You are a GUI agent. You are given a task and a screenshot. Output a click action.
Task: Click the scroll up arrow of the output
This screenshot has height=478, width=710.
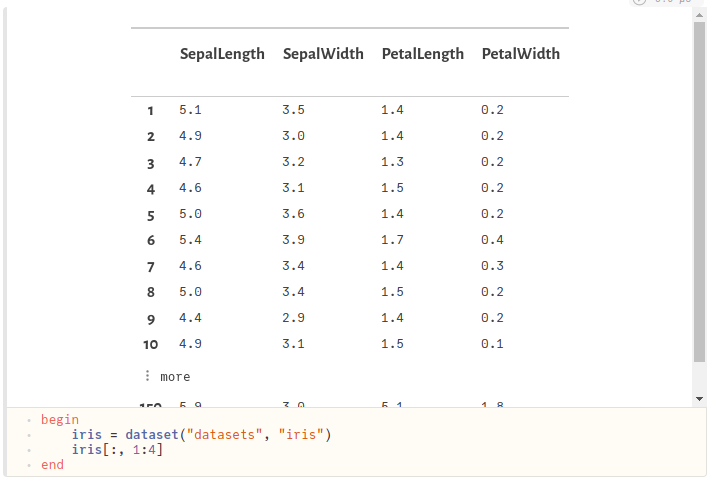[x=699, y=15]
